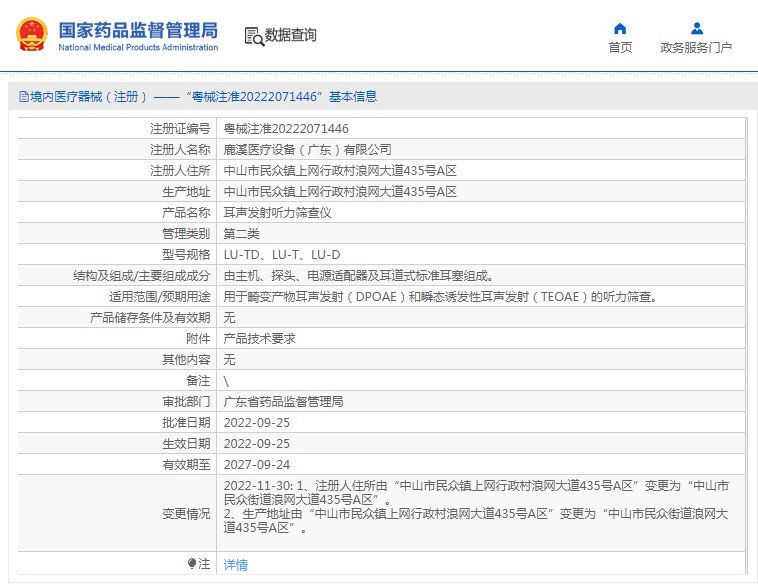Click the 产品技术要求 attachment value
The image size is (758, 587).
pyautogui.click(x=259, y=338)
